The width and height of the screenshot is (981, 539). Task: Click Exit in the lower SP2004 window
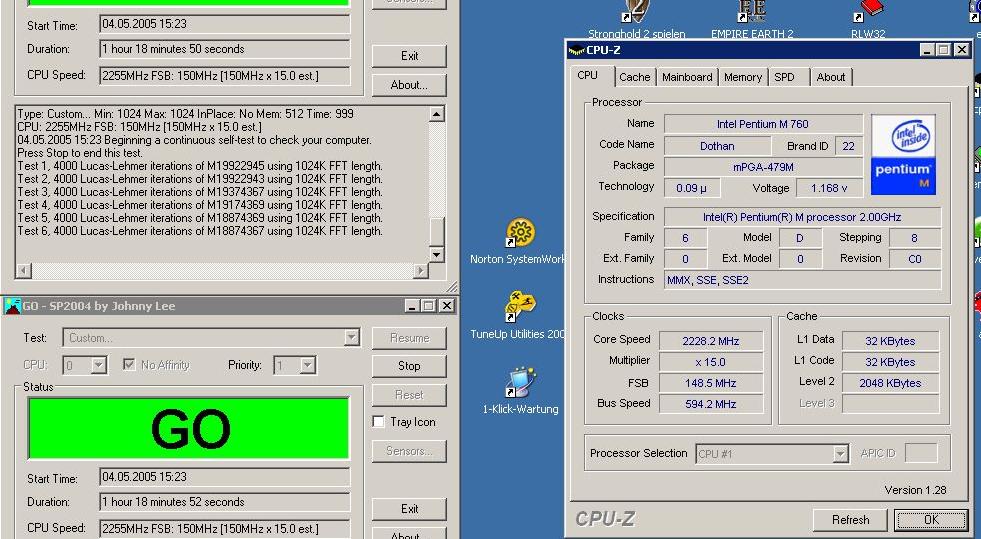[x=409, y=509]
